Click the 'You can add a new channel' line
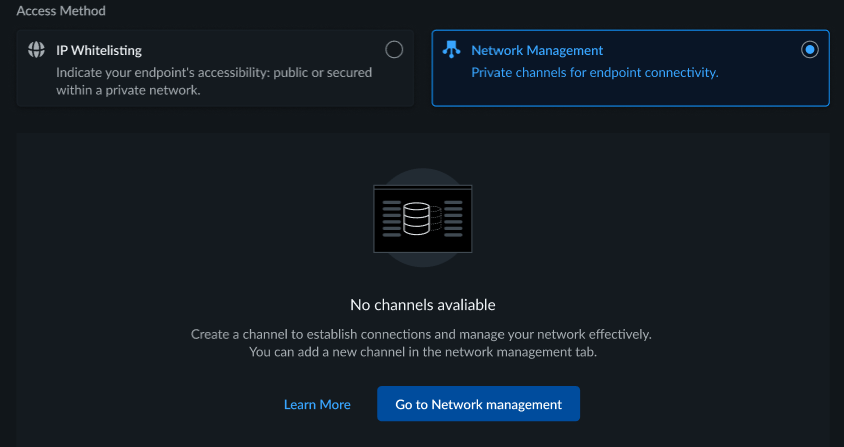The width and height of the screenshot is (844, 447). click(x=422, y=352)
